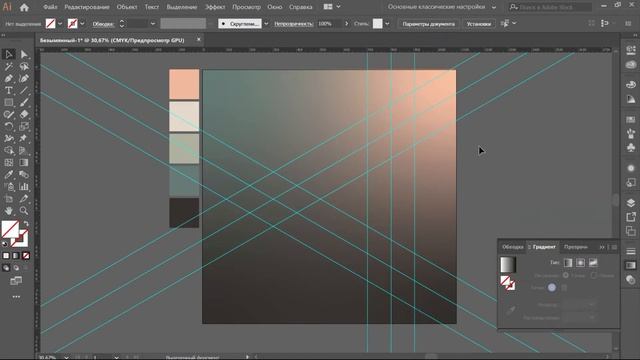Viewport: 640px width, 360px height.
Task: Click Параметры документа button
Action: pos(429,24)
